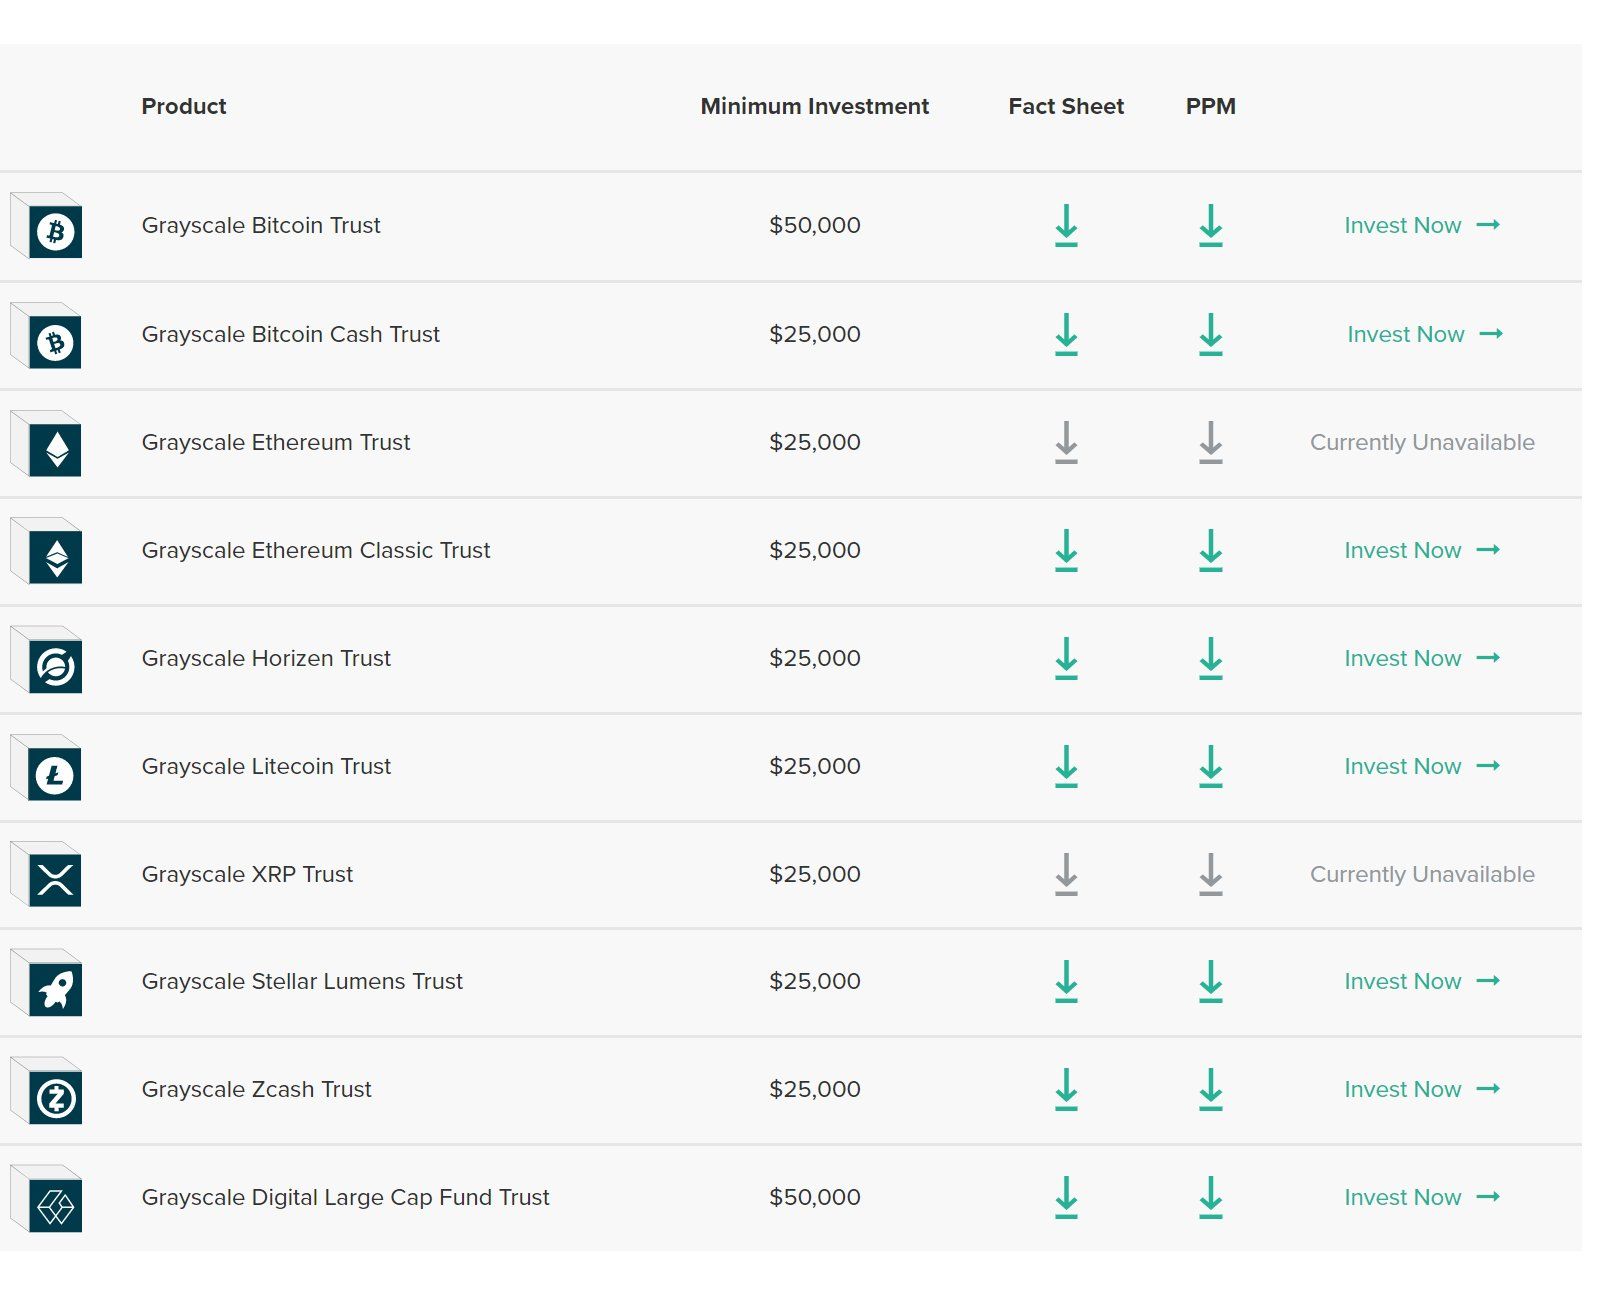Screen dimensions: 1608x1297
Task: Invest Now in Bitcoin Cash Trust
Action: coord(1425,334)
